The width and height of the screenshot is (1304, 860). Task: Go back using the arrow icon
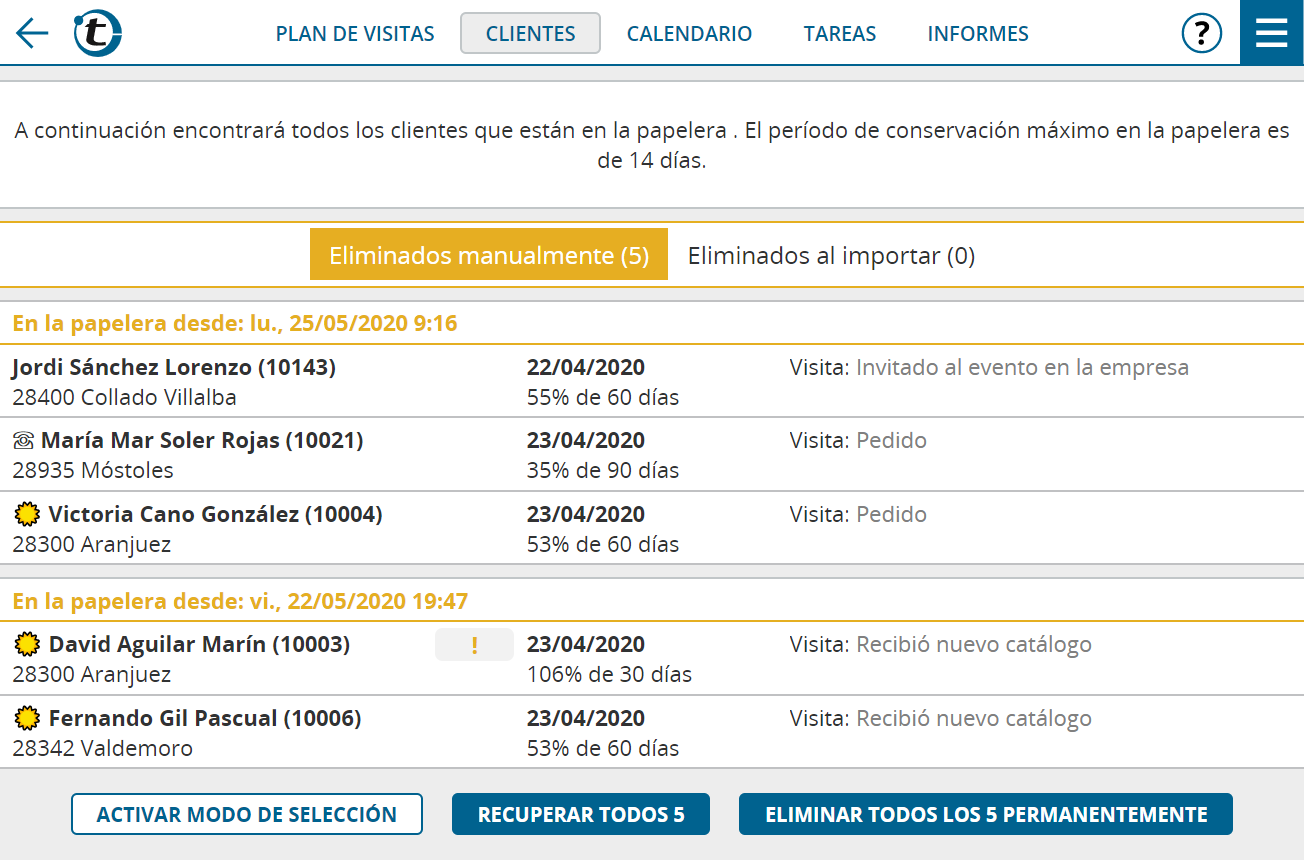32,33
